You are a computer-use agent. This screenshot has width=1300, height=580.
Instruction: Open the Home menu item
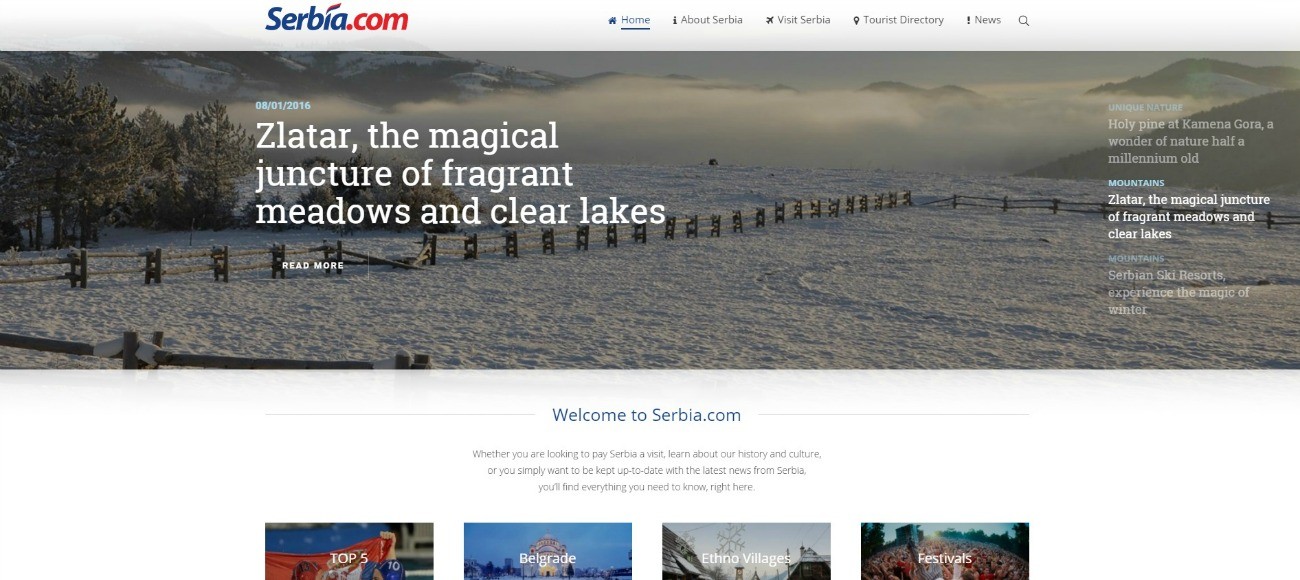(x=635, y=20)
